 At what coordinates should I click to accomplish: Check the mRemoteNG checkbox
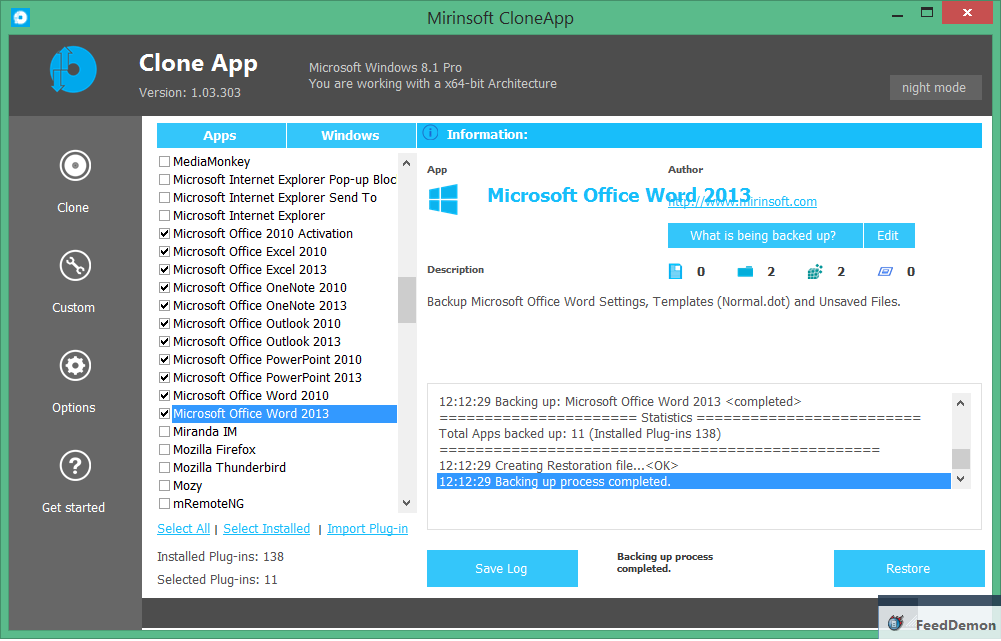tap(165, 504)
